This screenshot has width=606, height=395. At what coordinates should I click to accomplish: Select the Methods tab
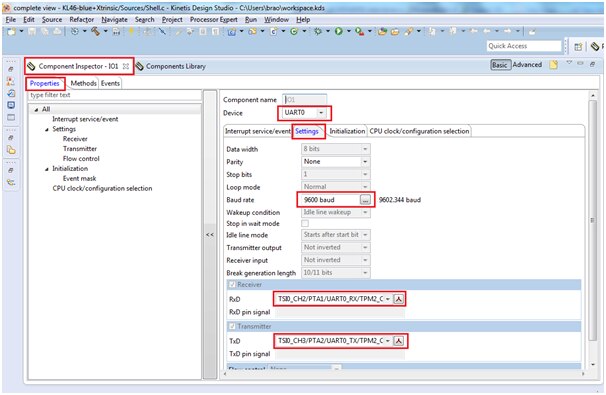tap(83, 83)
